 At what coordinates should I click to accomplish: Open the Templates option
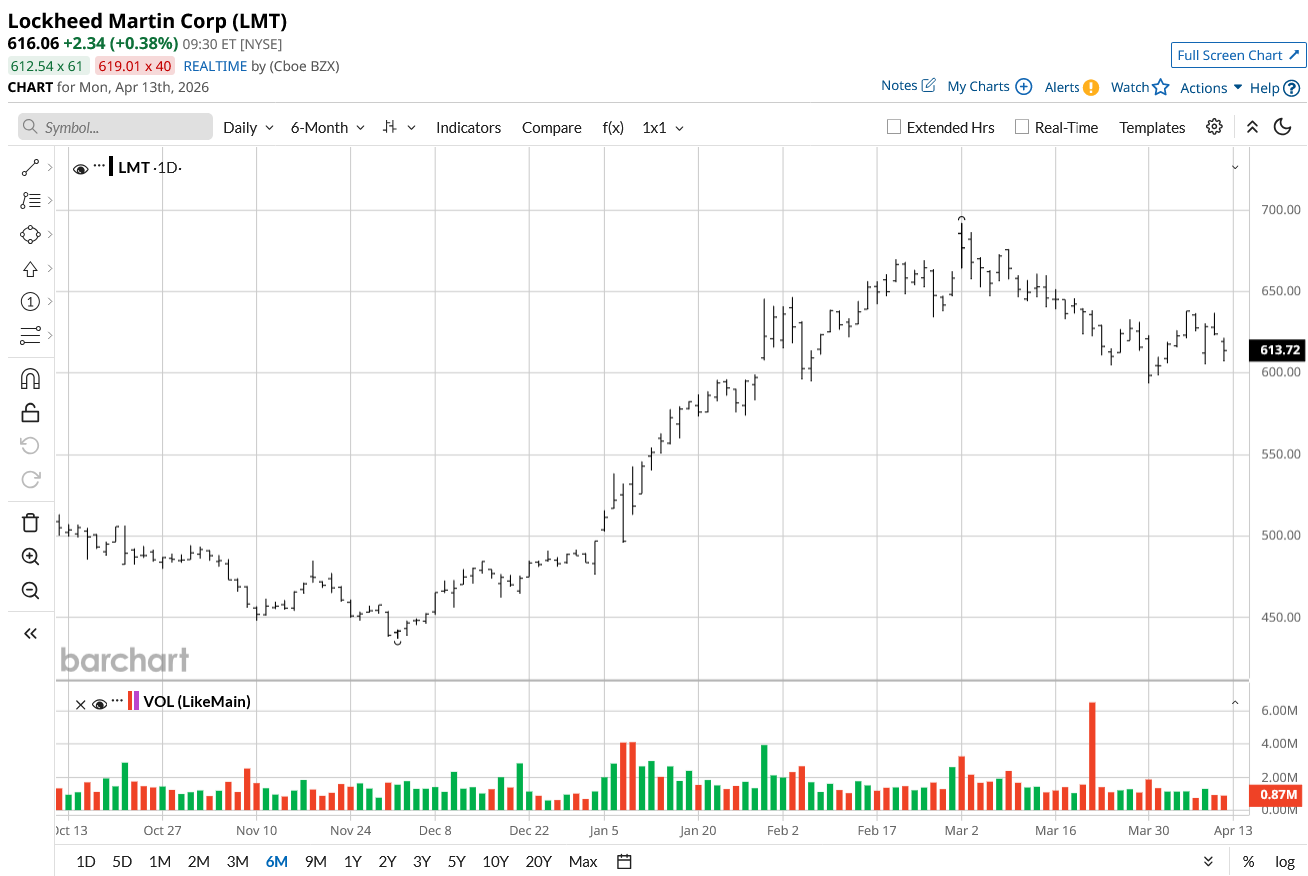click(1152, 128)
